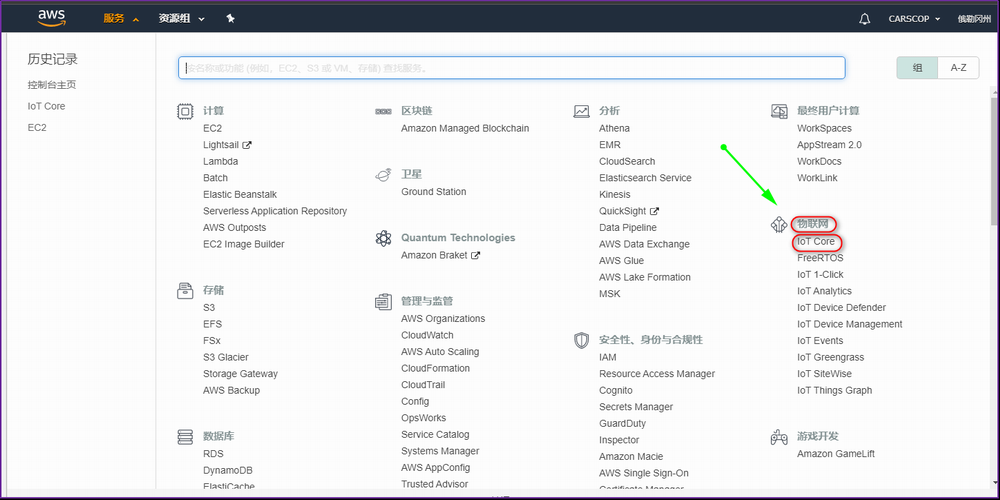Click the external link icon beside Amazon Braket

coord(475,255)
